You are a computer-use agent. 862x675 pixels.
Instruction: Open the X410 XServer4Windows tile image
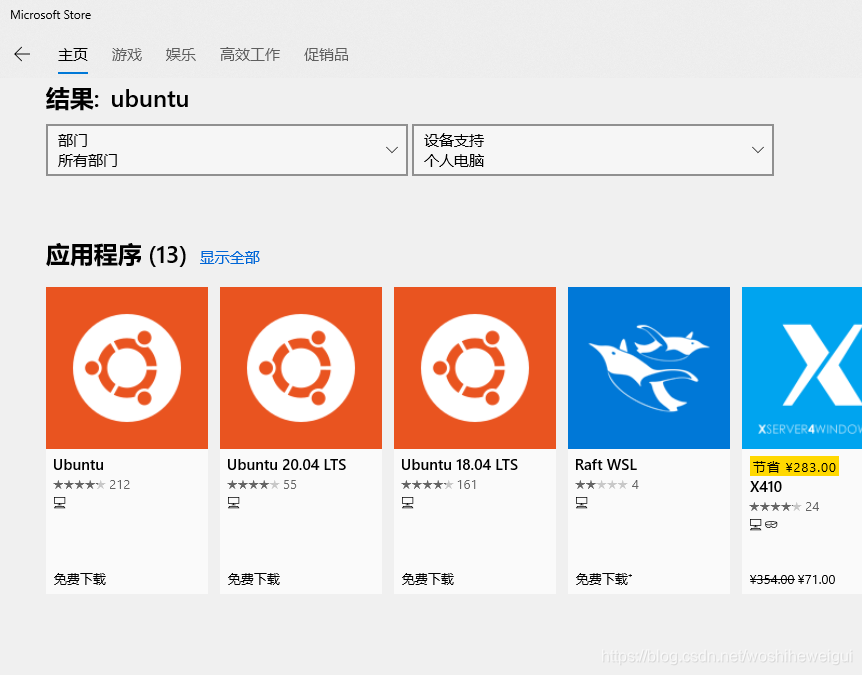tap(802, 368)
